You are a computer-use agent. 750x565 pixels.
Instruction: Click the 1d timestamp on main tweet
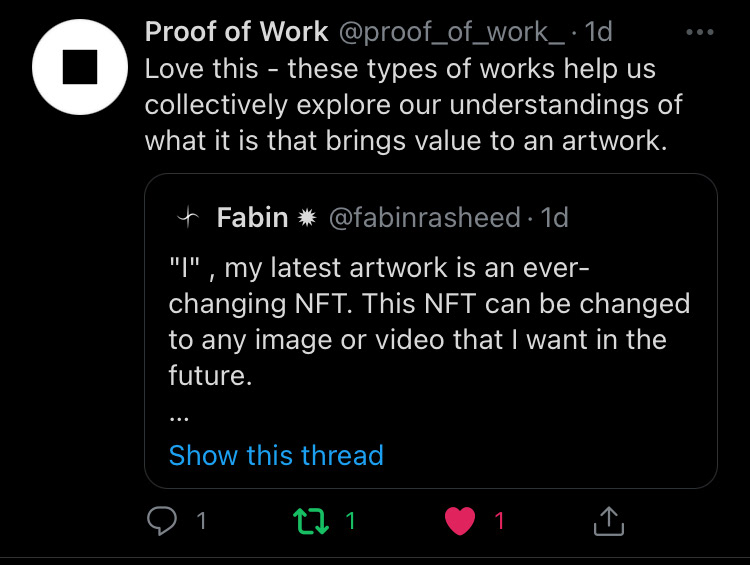tap(598, 32)
